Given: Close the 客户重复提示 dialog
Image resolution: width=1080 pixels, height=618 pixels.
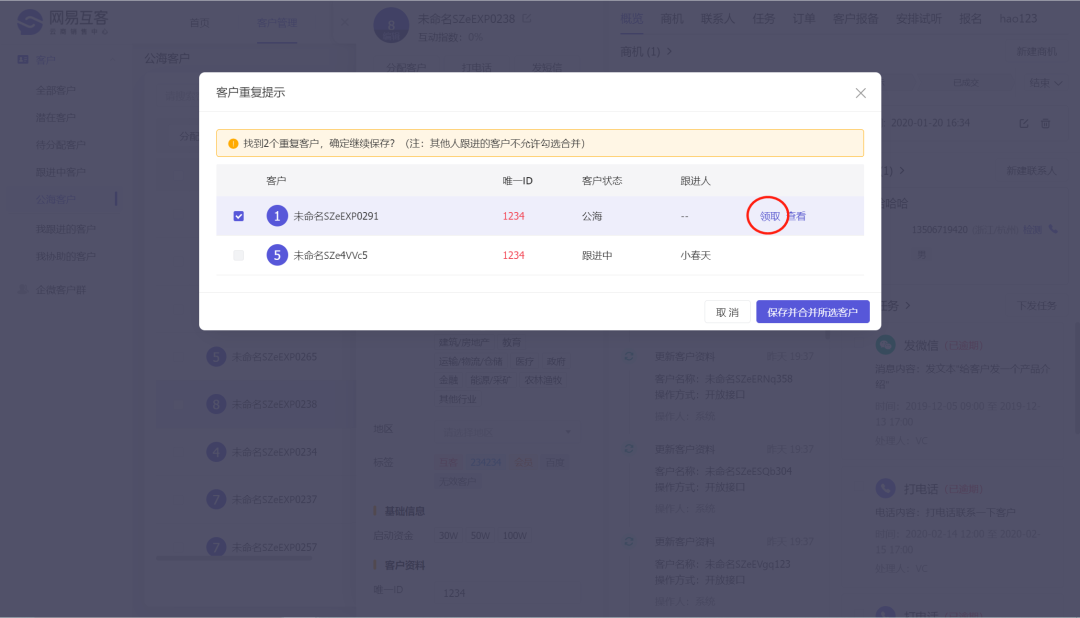Looking at the screenshot, I should point(860,93).
